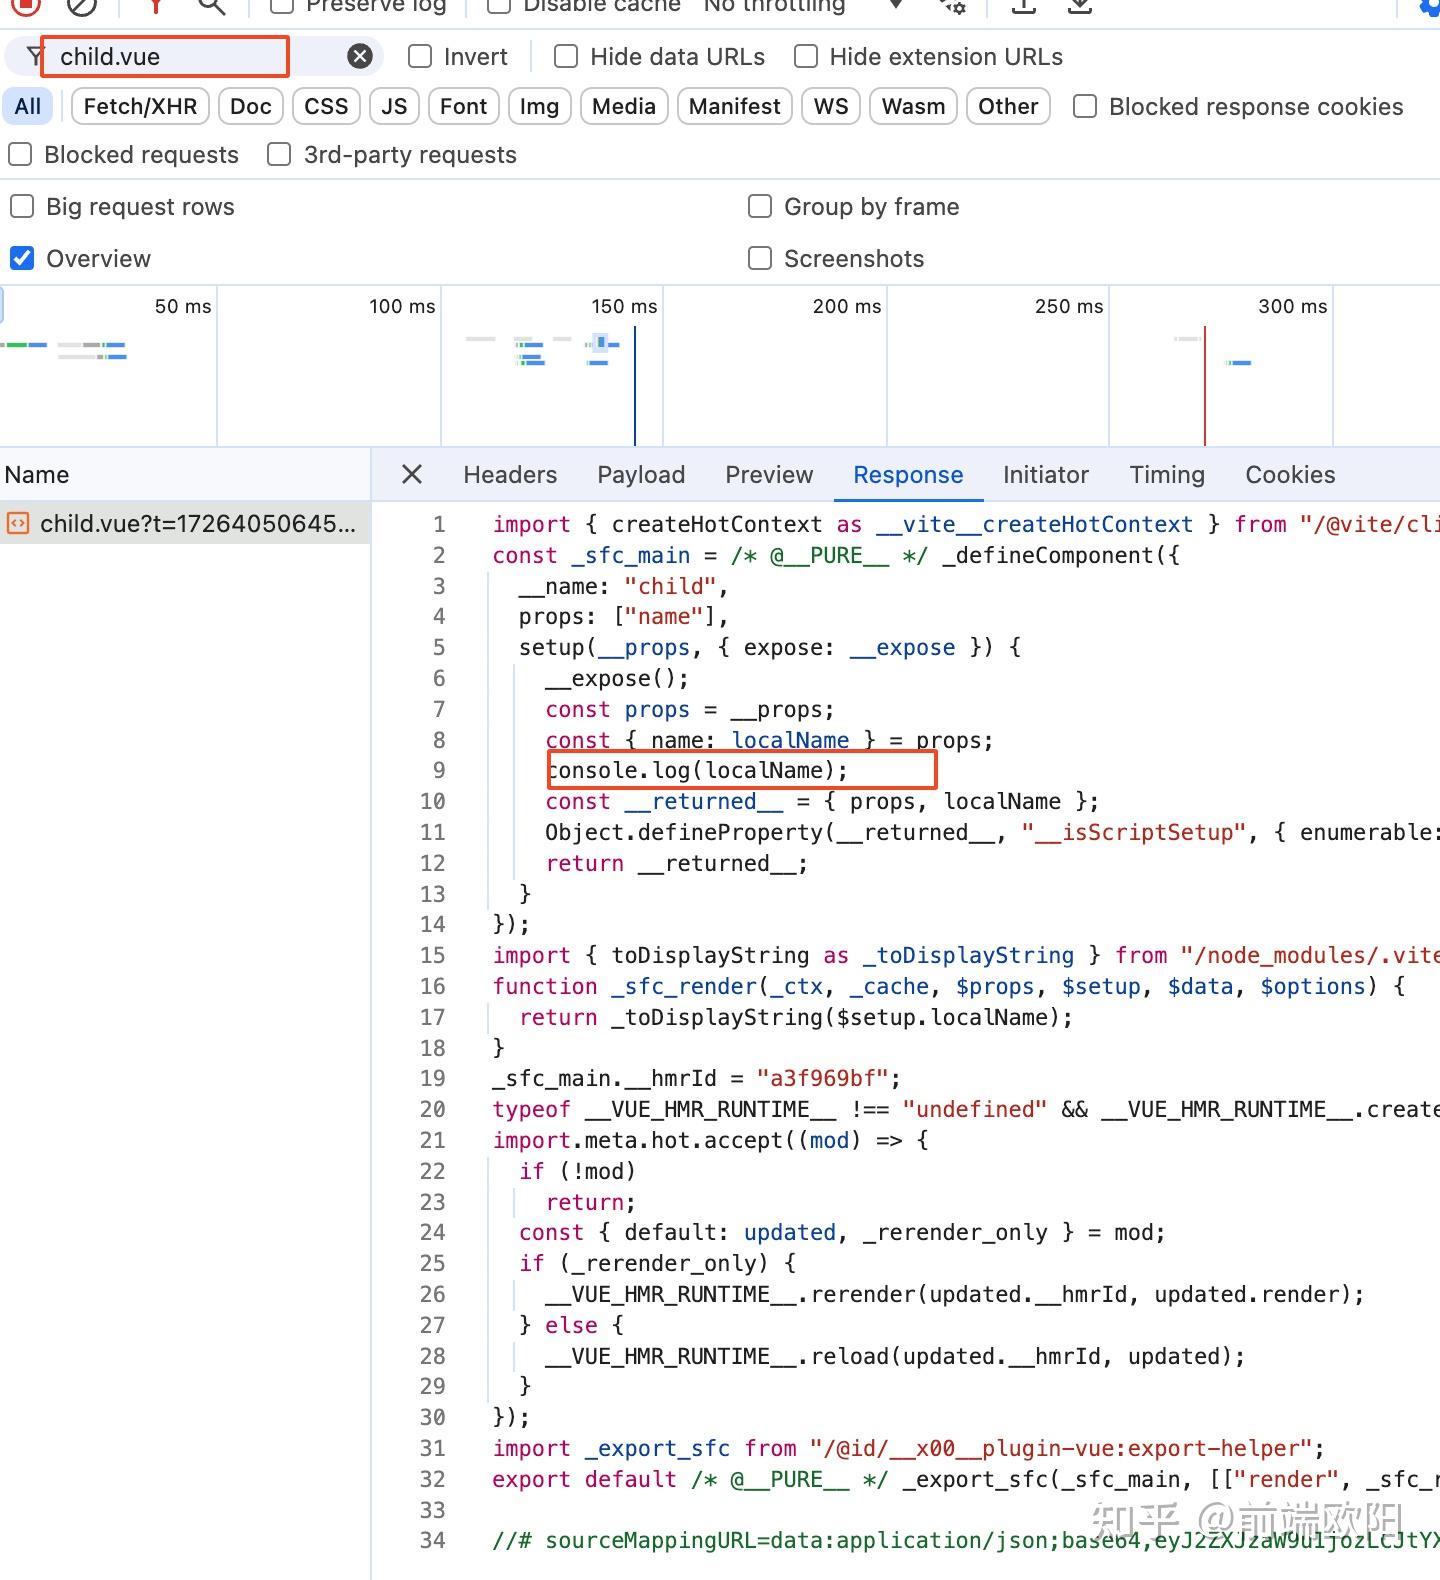Open network conditions settings icon
Viewport: 1440px width, 1580px height.
click(952, 6)
